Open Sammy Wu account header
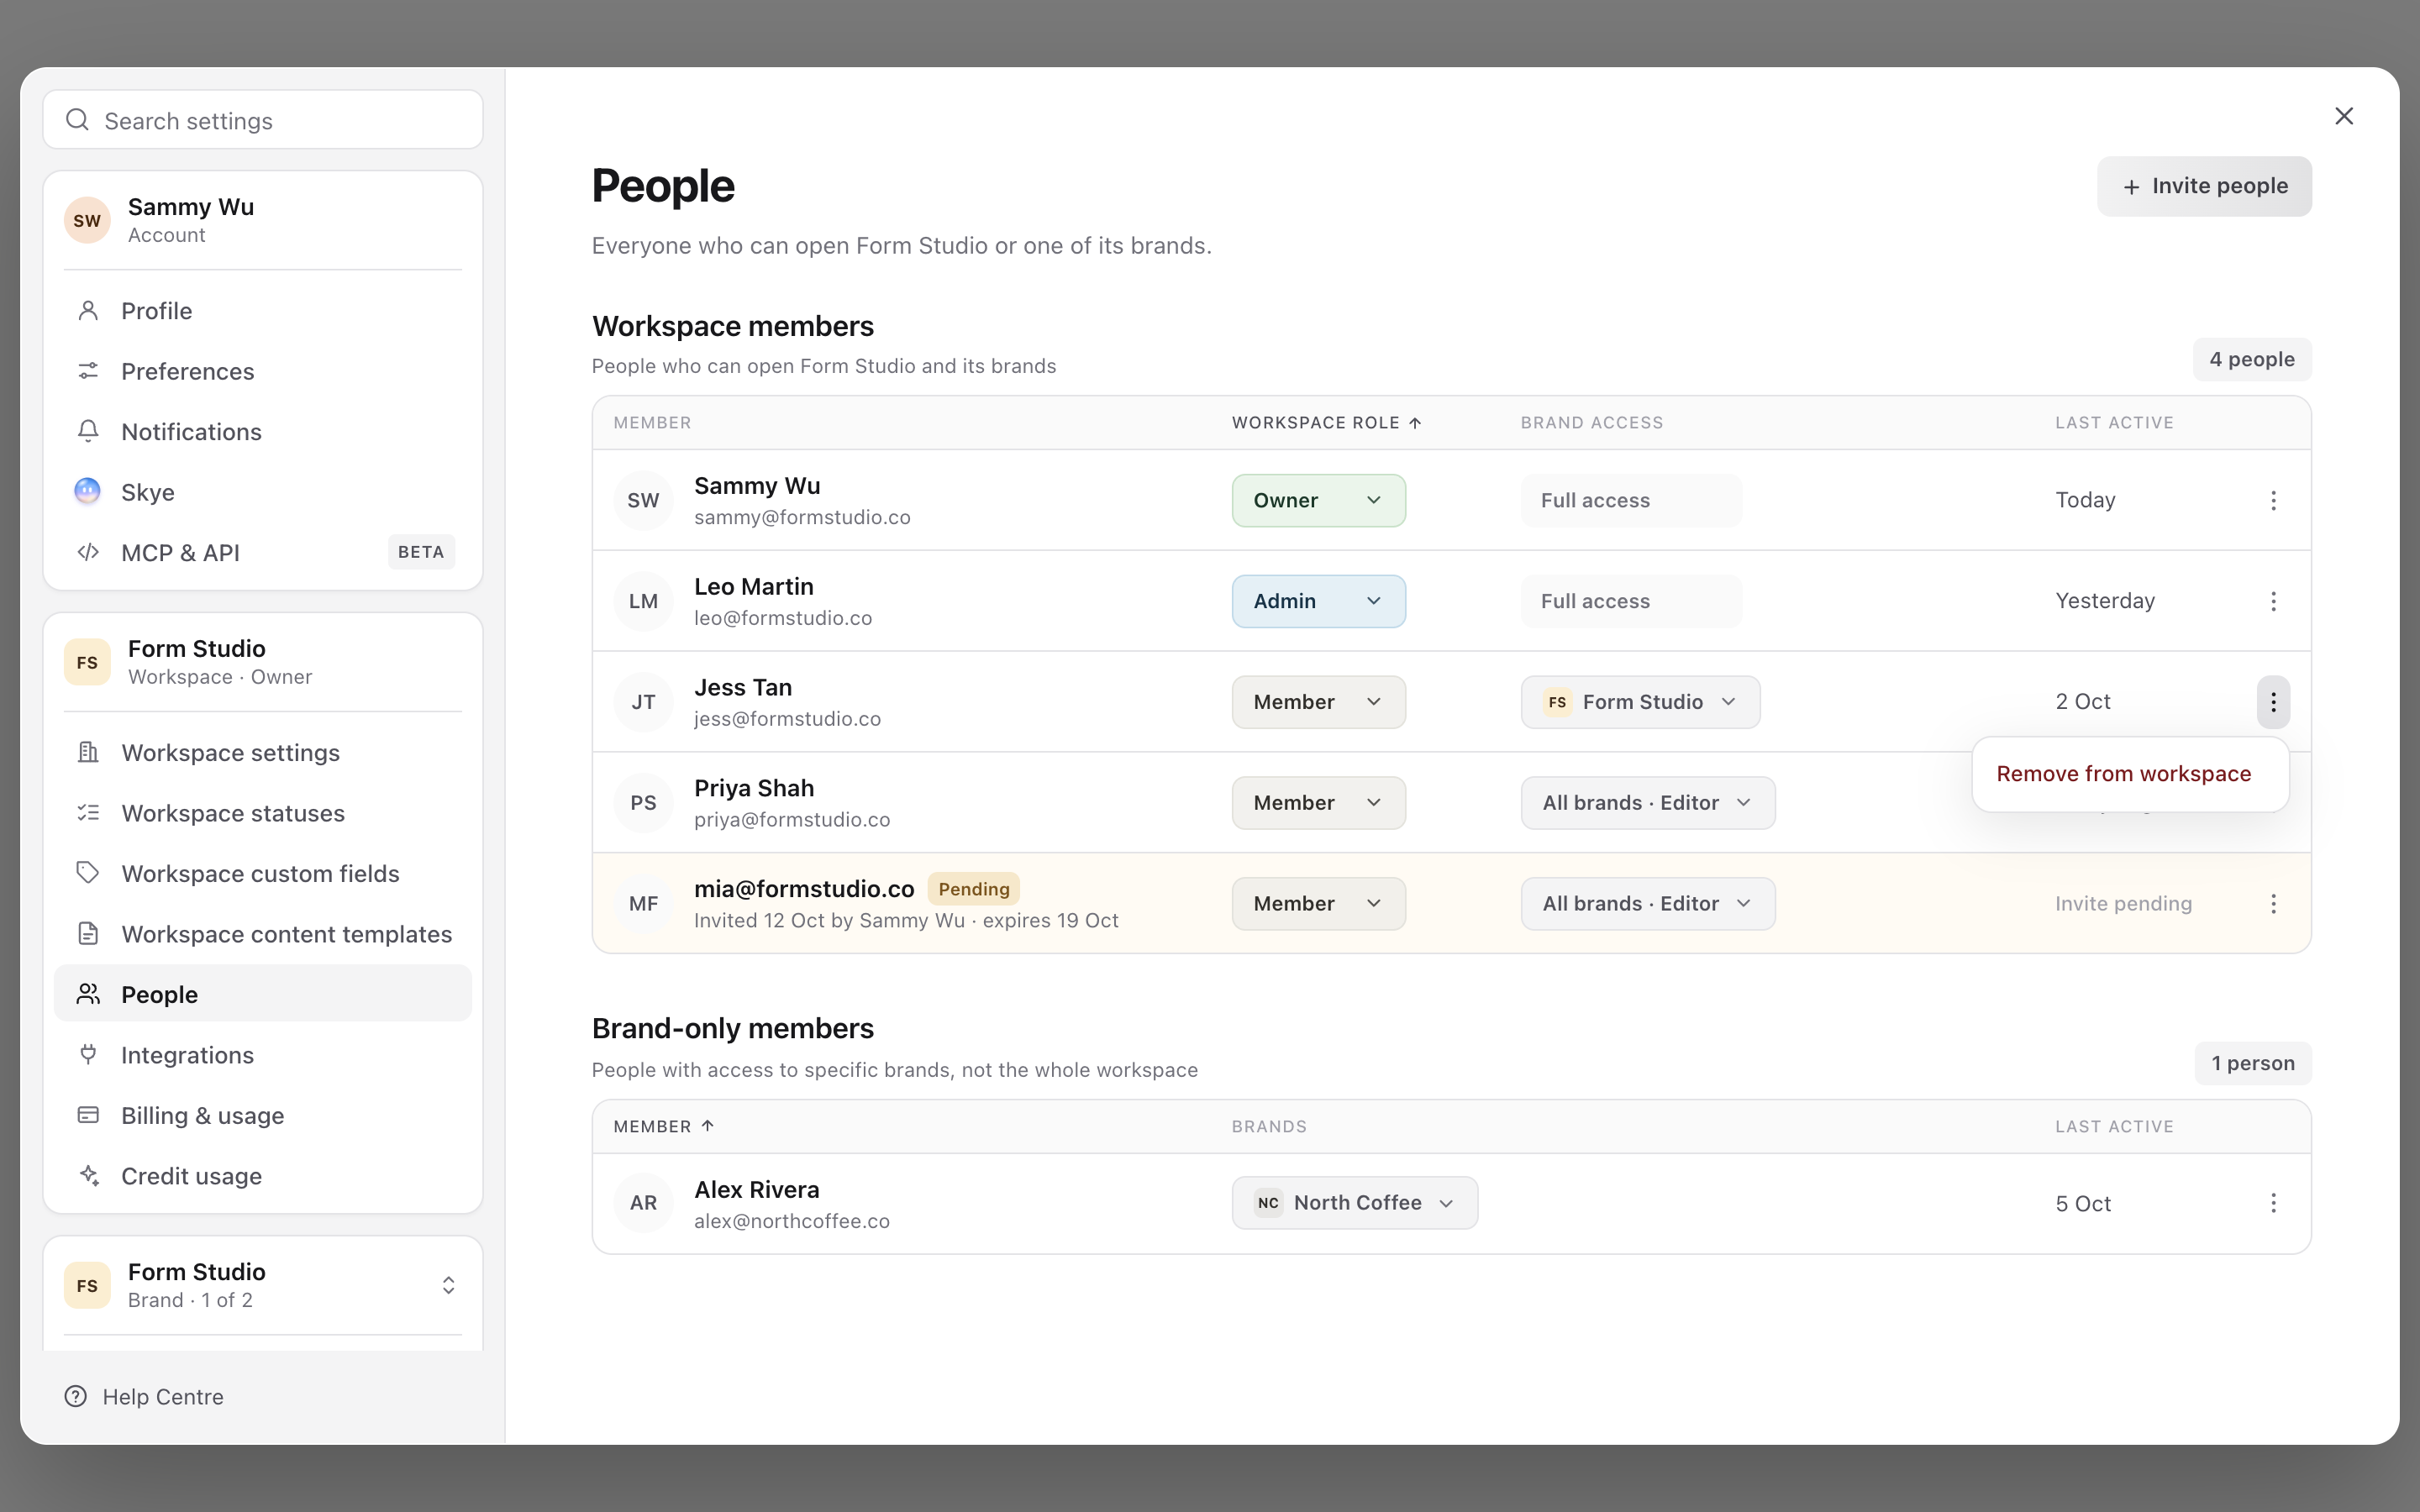The width and height of the screenshot is (2420, 1512). coord(262,220)
